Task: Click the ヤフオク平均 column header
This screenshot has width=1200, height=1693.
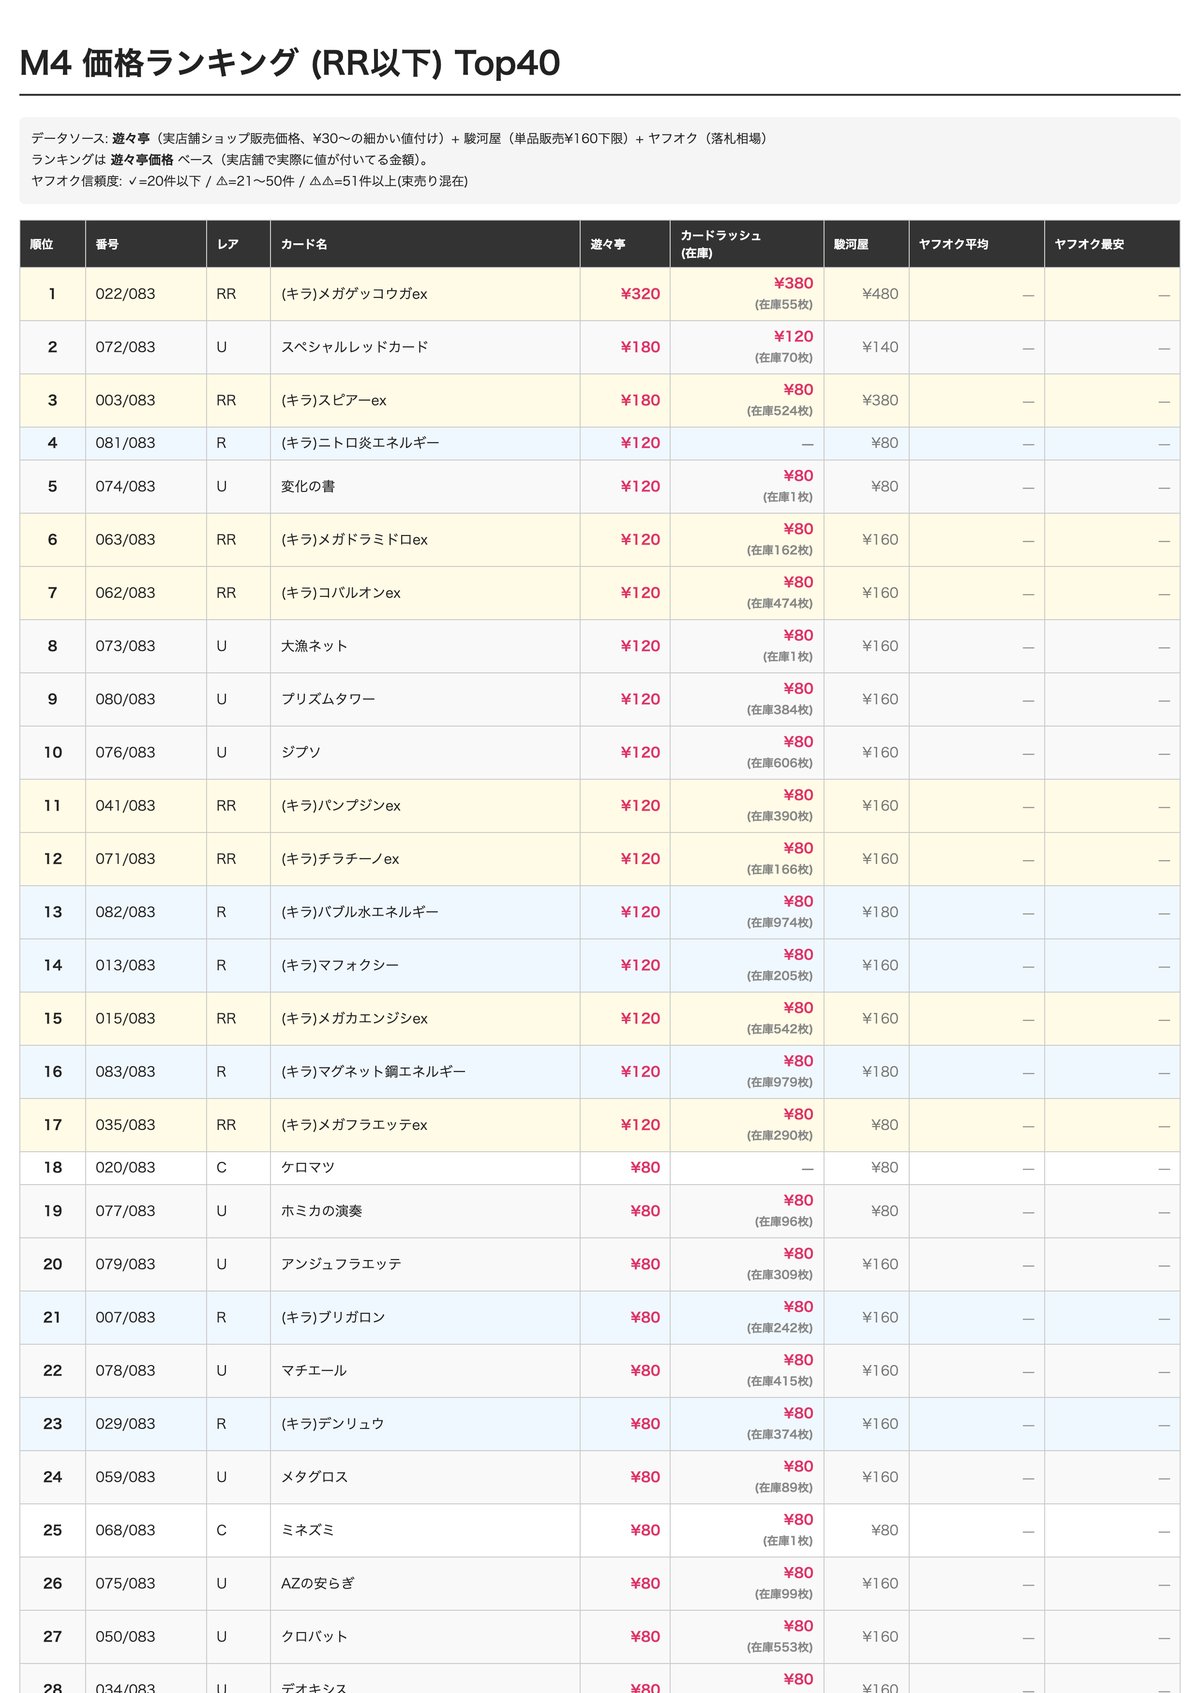Action: pos(976,244)
